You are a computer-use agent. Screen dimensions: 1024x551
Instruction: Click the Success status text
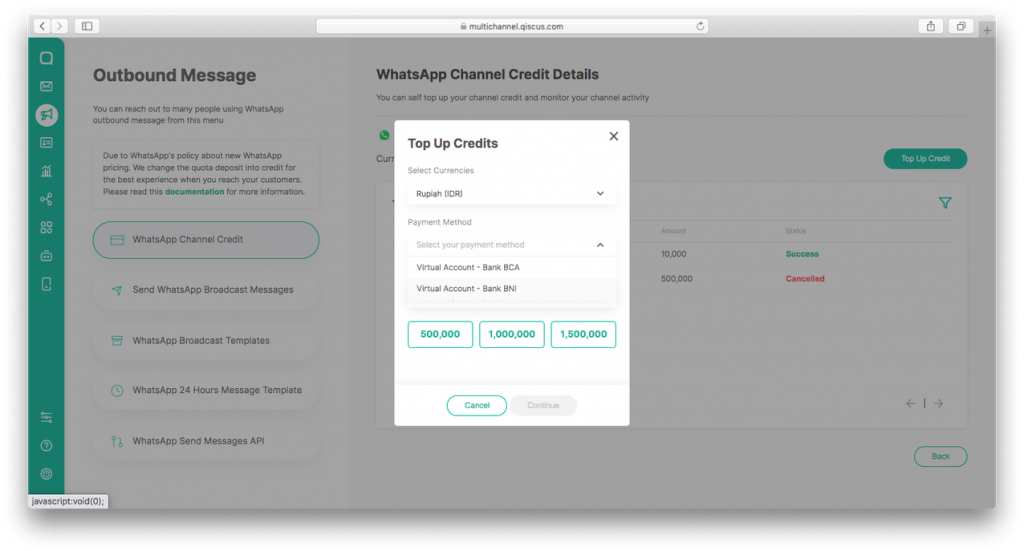802,254
